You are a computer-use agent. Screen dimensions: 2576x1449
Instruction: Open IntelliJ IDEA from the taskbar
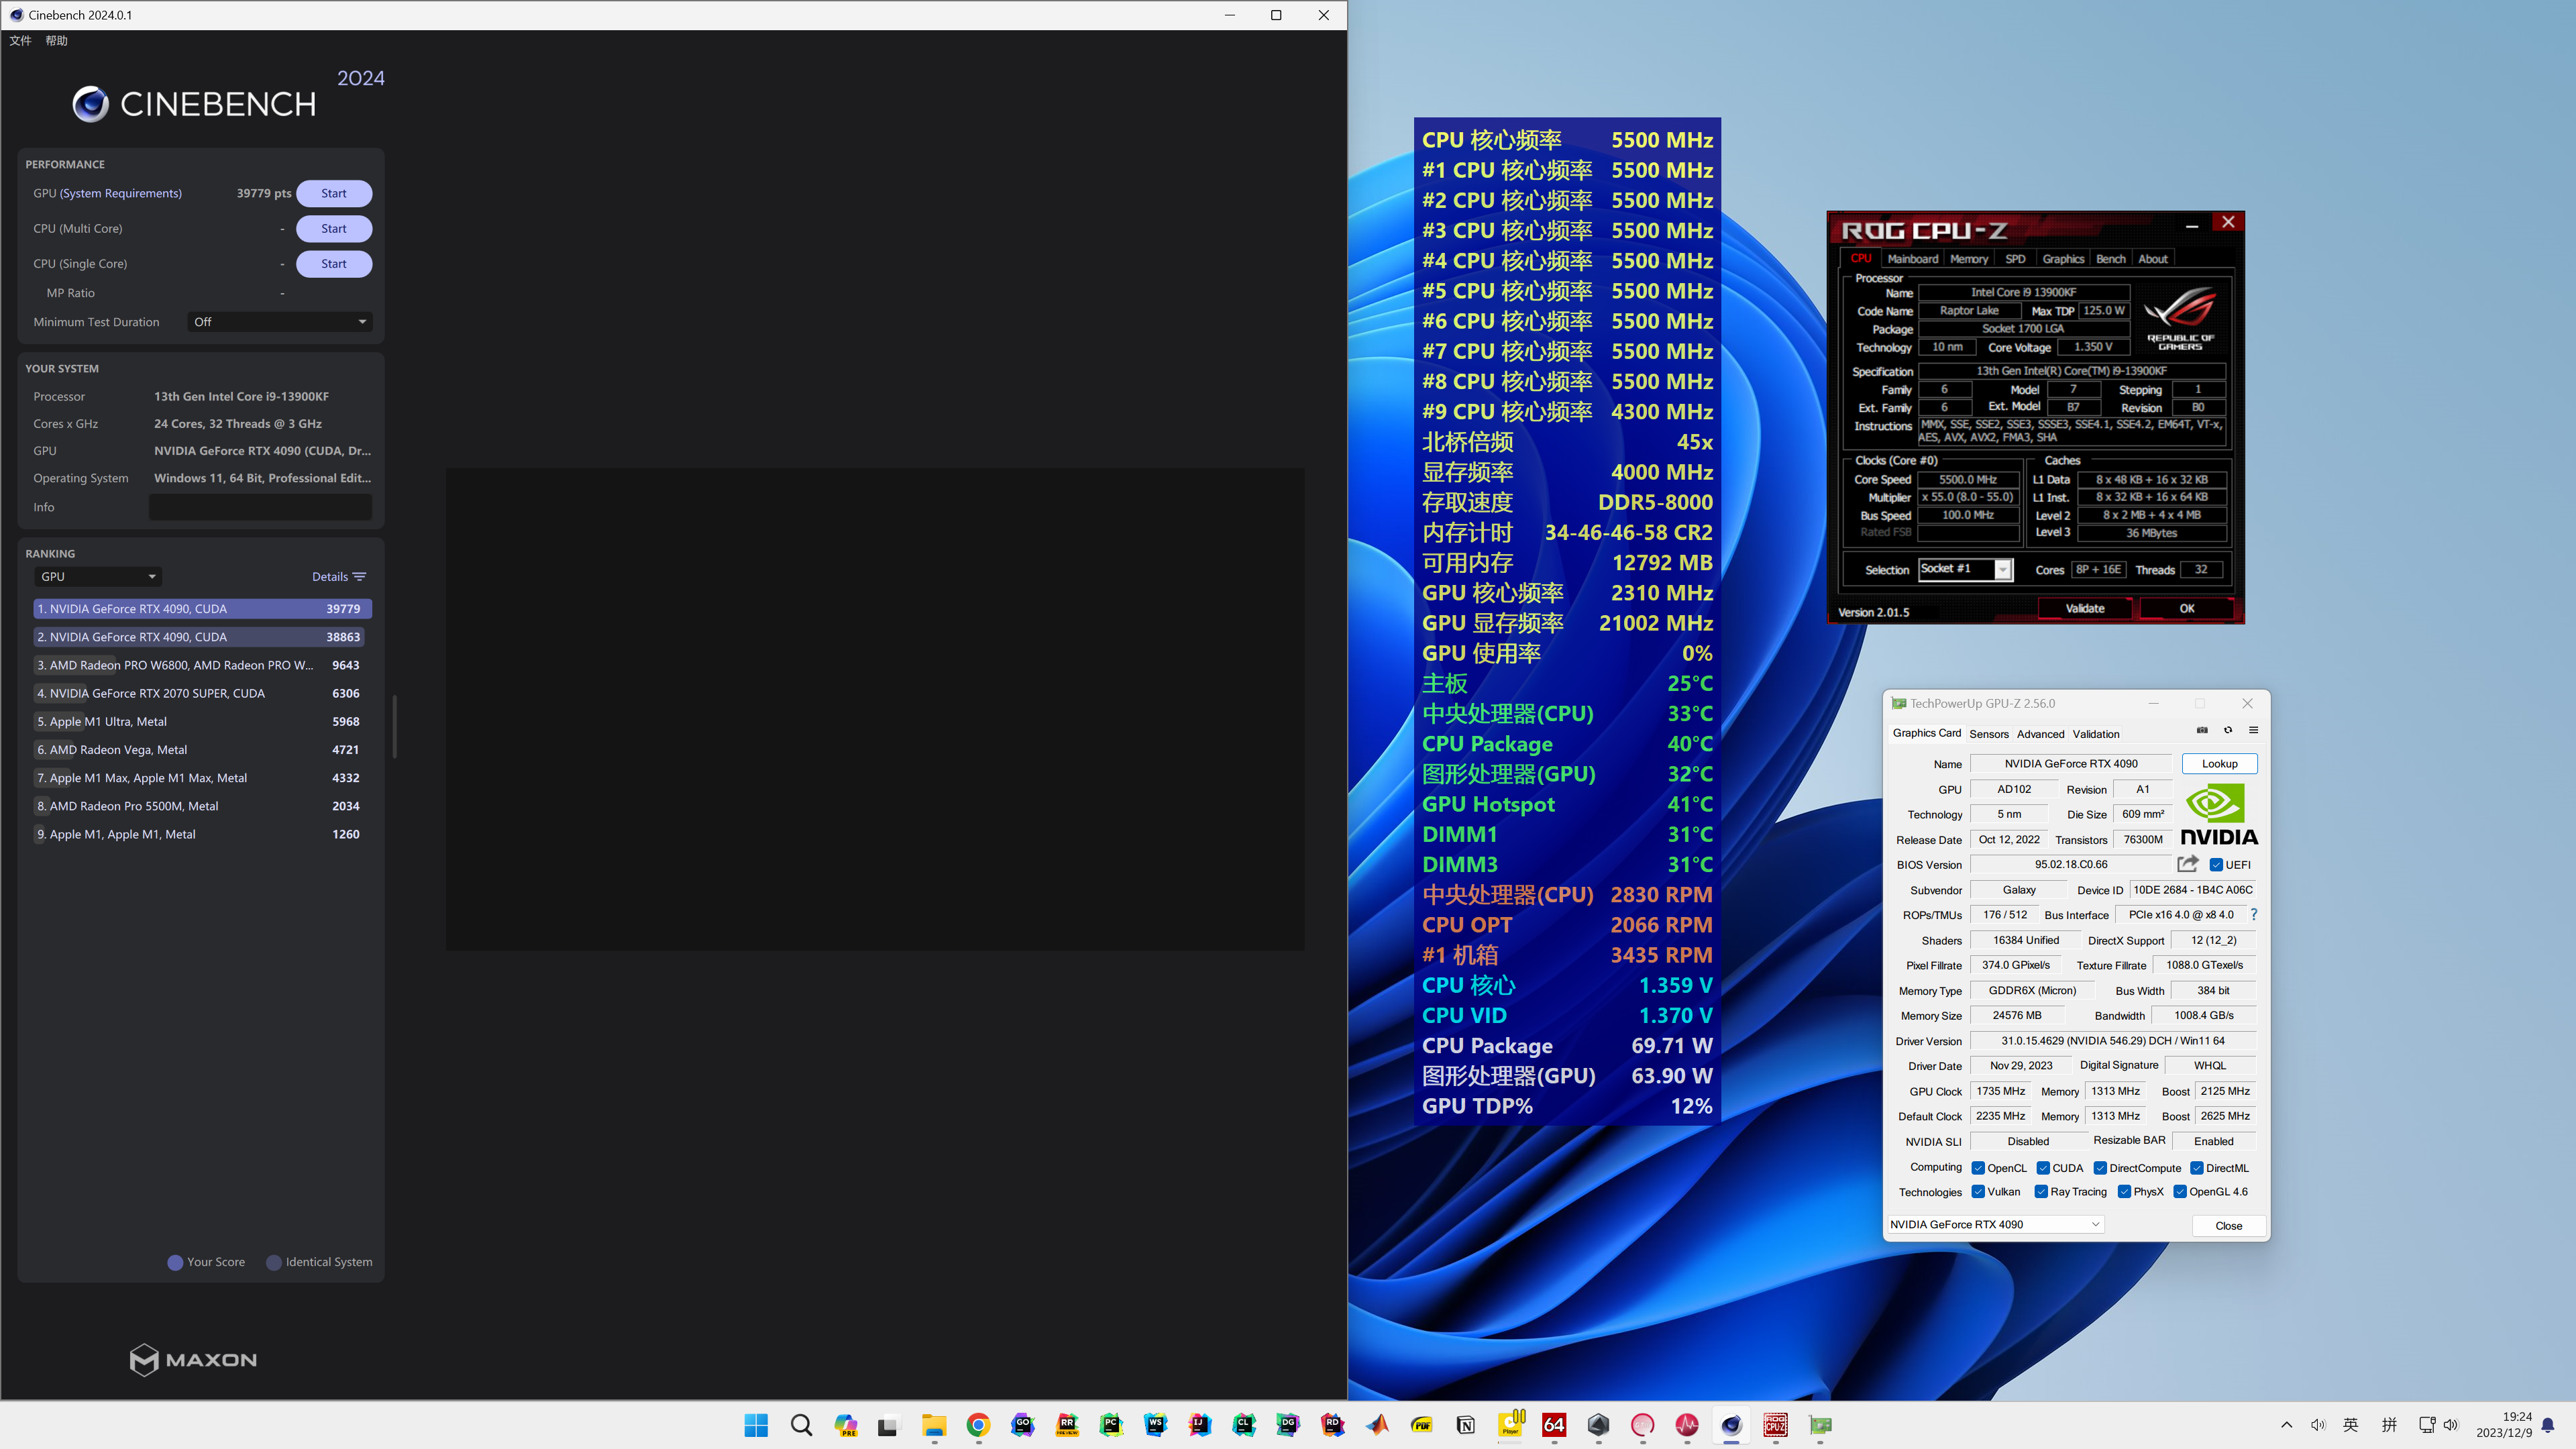pyautogui.click(x=1199, y=1425)
